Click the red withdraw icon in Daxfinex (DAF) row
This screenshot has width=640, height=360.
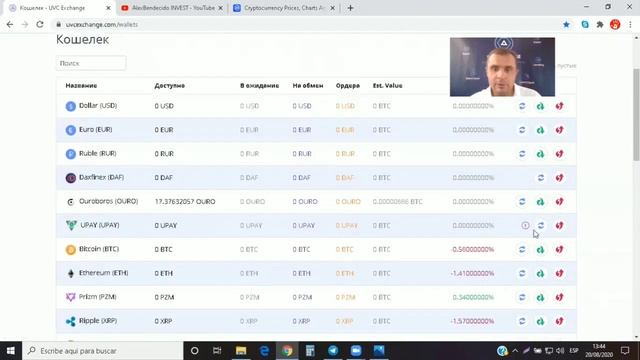(x=560, y=178)
